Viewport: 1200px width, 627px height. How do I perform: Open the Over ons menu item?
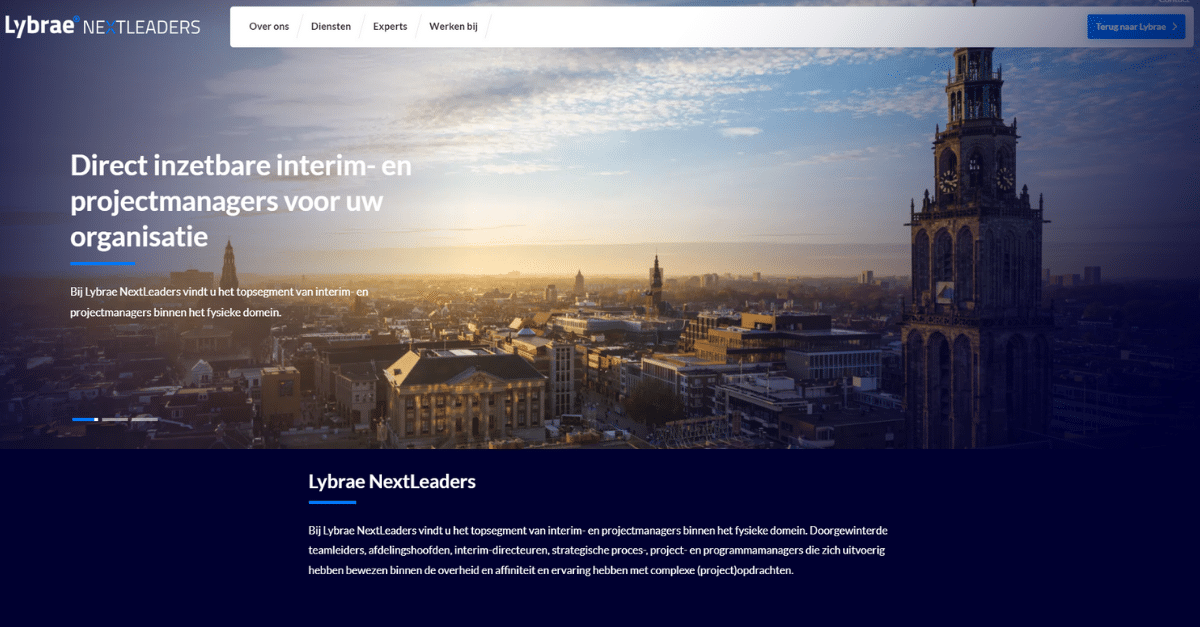coord(269,27)
